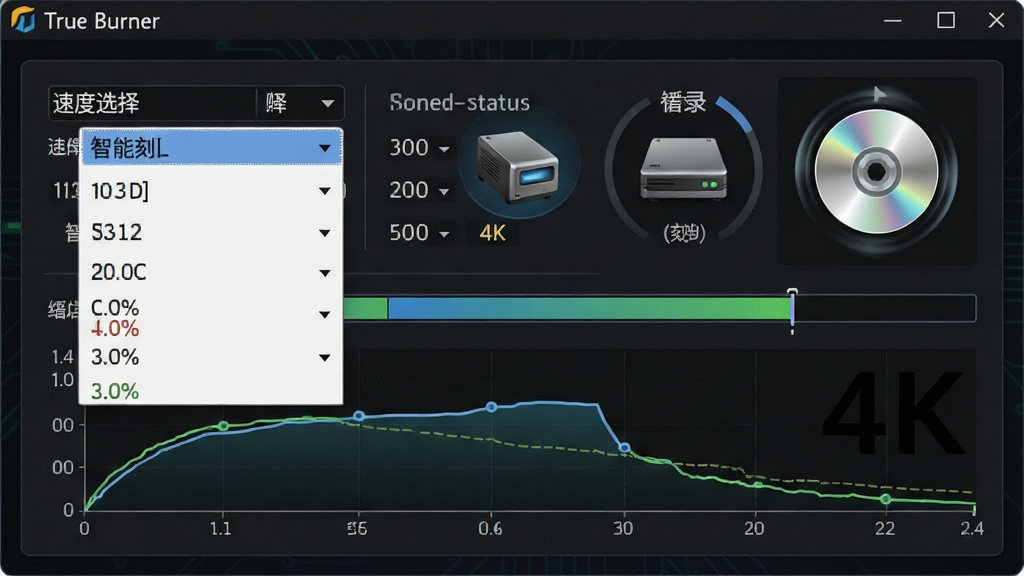Click the small play arrow above the disc

click(x=879, y=94)
